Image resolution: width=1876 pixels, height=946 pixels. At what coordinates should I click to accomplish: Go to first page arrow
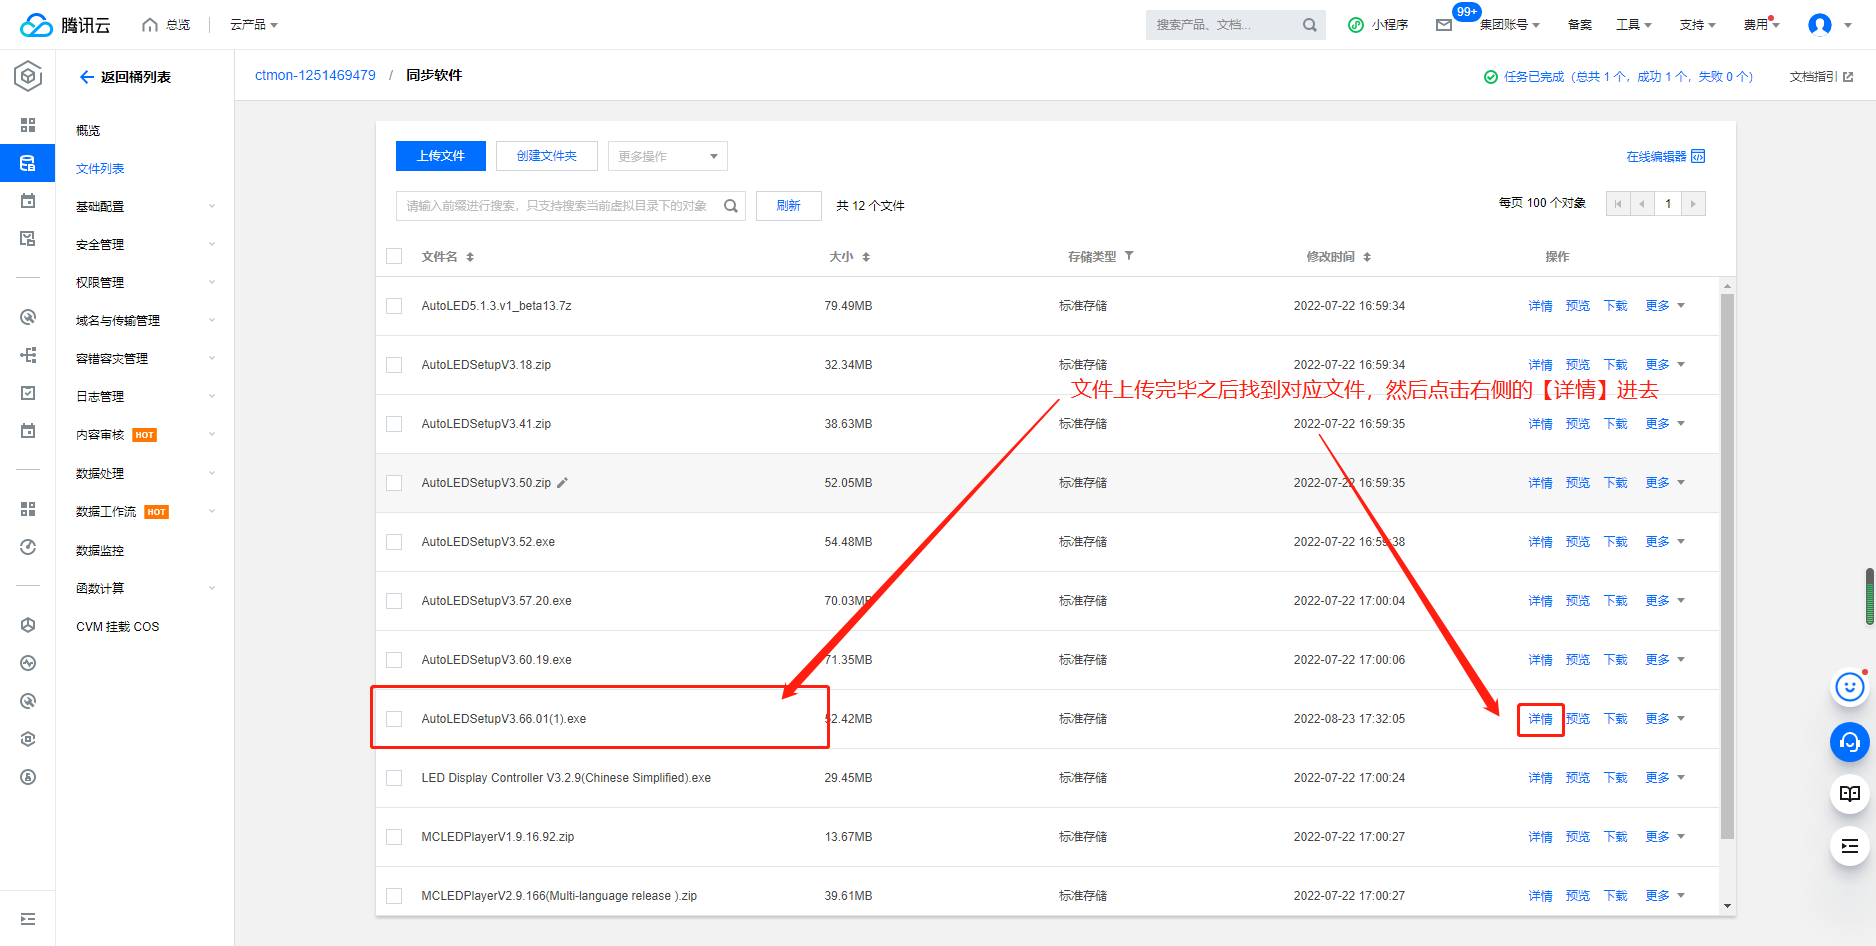click(1618, 204)
